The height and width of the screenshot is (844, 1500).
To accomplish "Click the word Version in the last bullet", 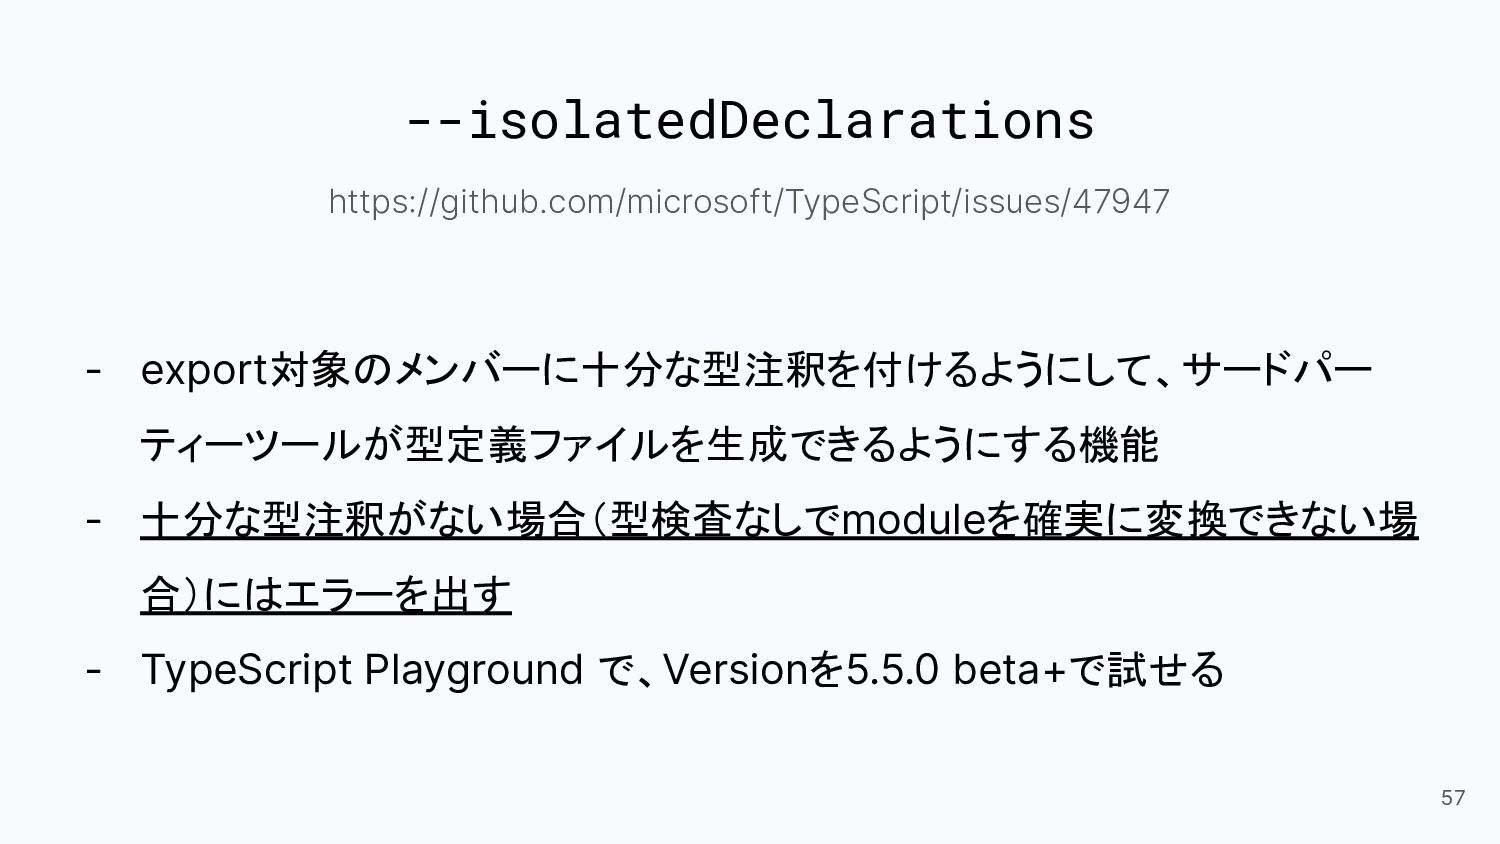I will tap(734, 669).
